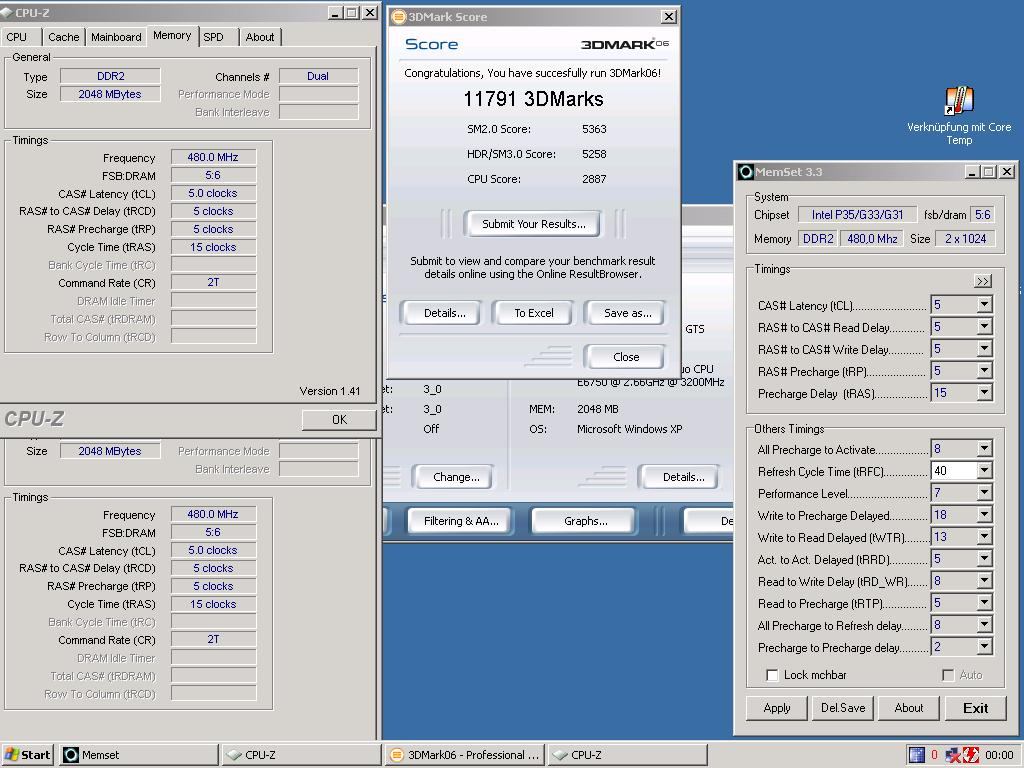Activate the 3DMark06 - Professional taskbar button
Viewport: 1024px width, 768px height.
coord(465,755)
